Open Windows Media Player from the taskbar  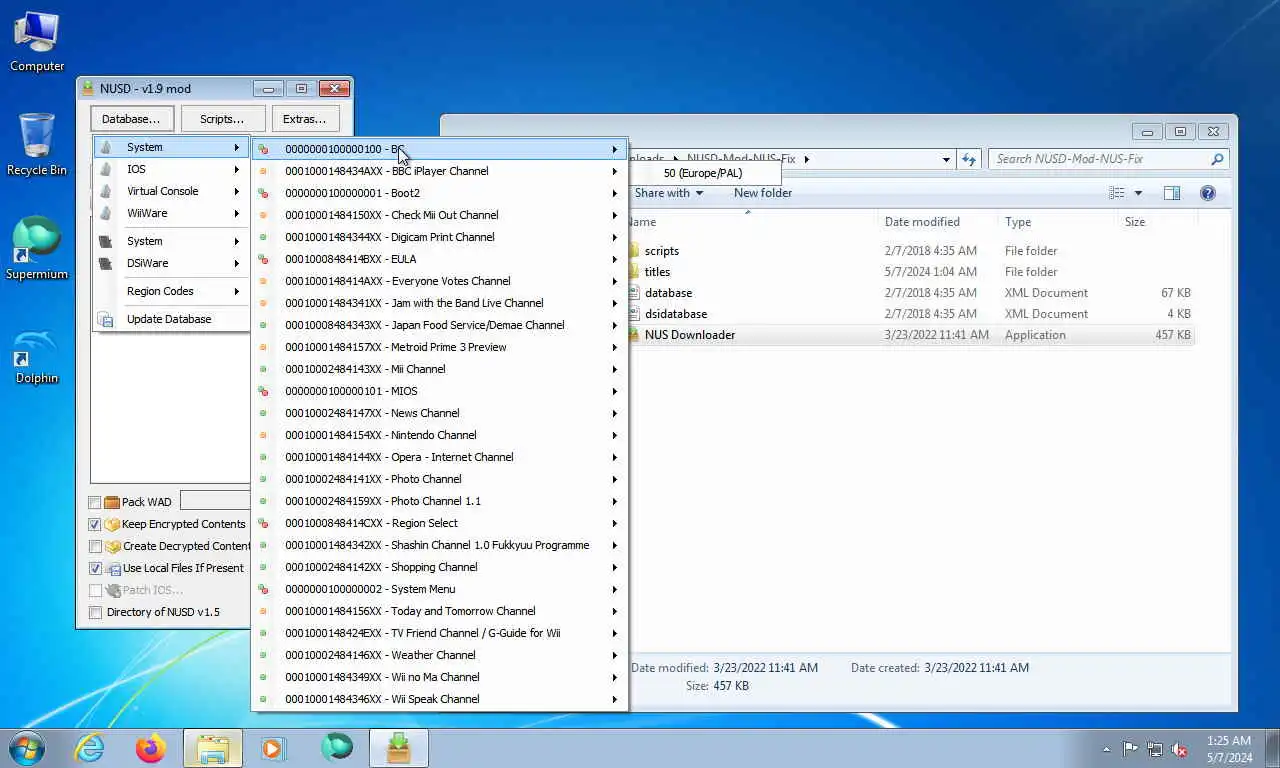pyautogui.click(x=272, y=748)
